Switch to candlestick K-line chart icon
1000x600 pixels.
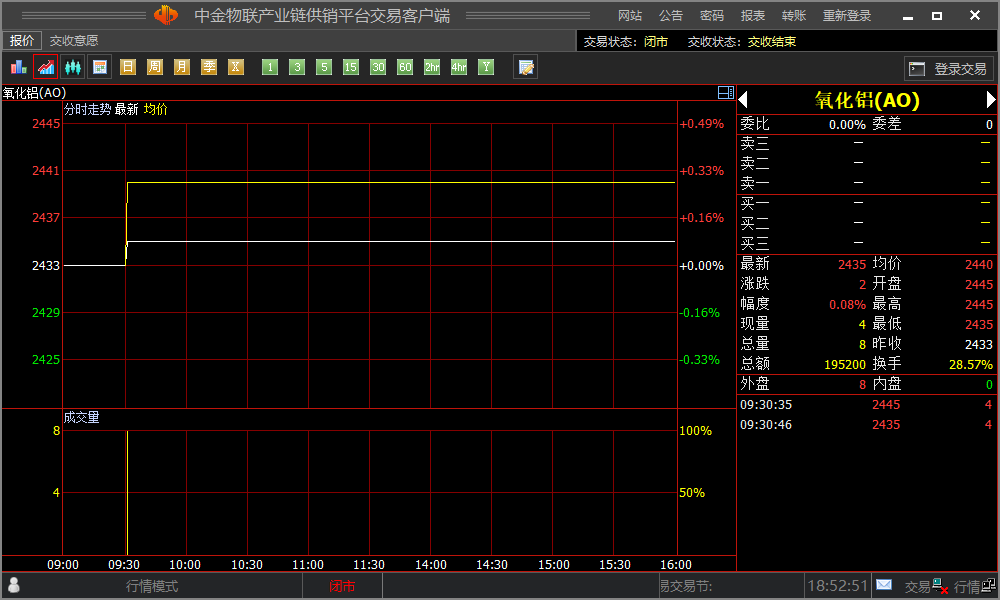[x=73, y=67]
